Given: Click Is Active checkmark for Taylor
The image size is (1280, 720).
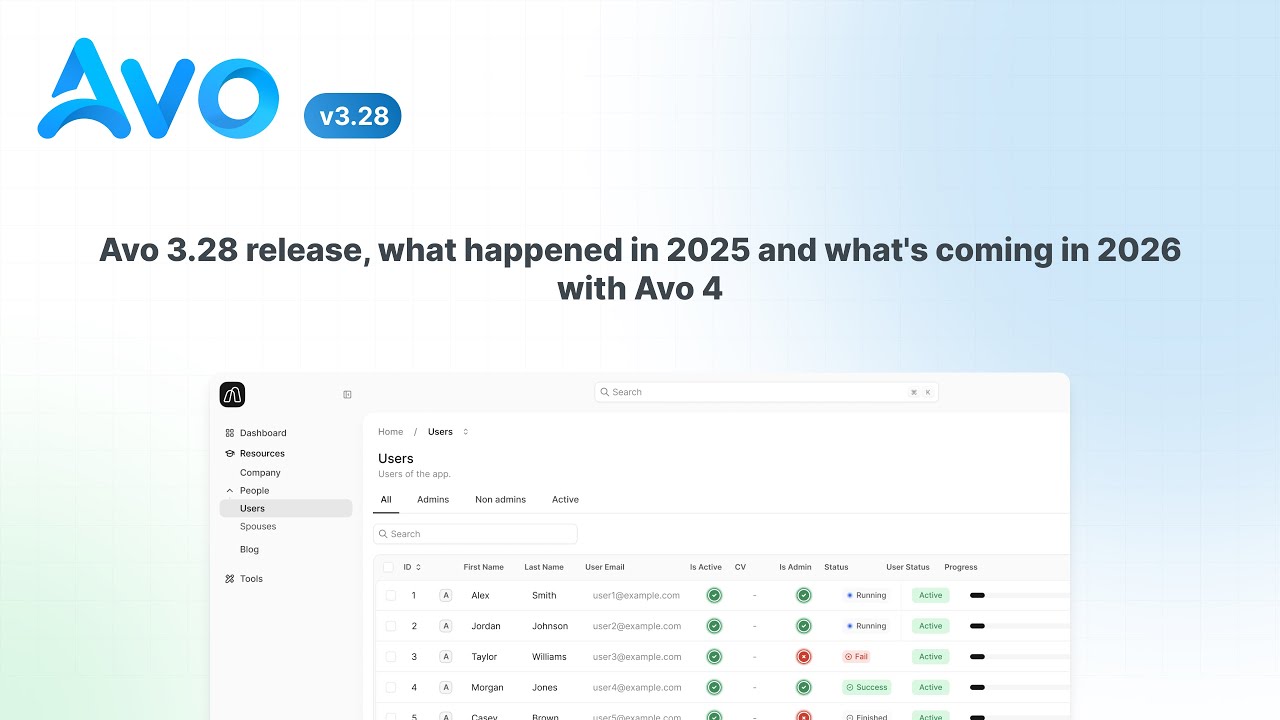Looking at the screenshot, I should (714, 657).
